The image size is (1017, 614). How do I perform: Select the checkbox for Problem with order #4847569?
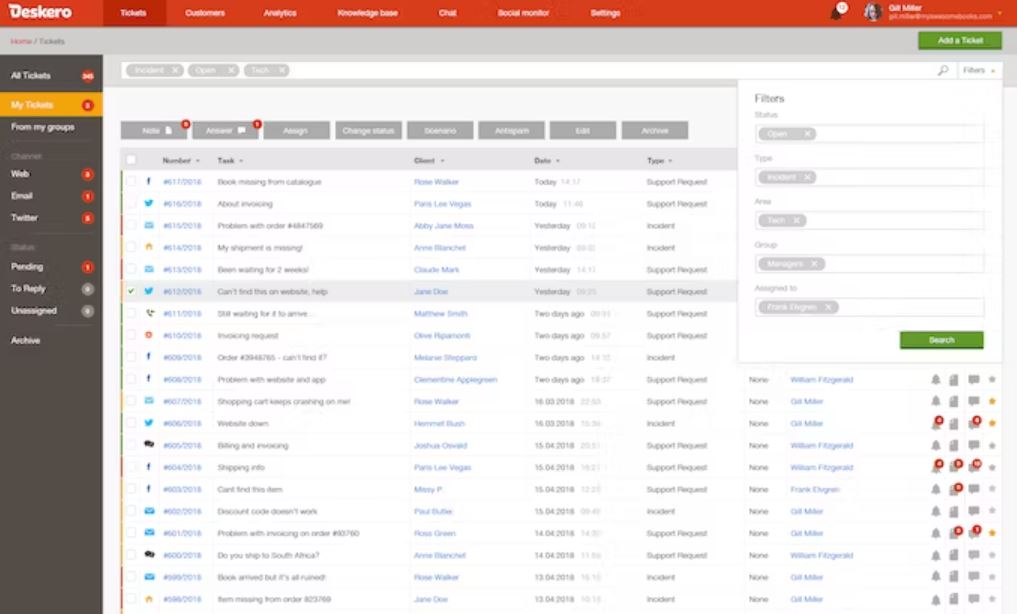point(132,226)
